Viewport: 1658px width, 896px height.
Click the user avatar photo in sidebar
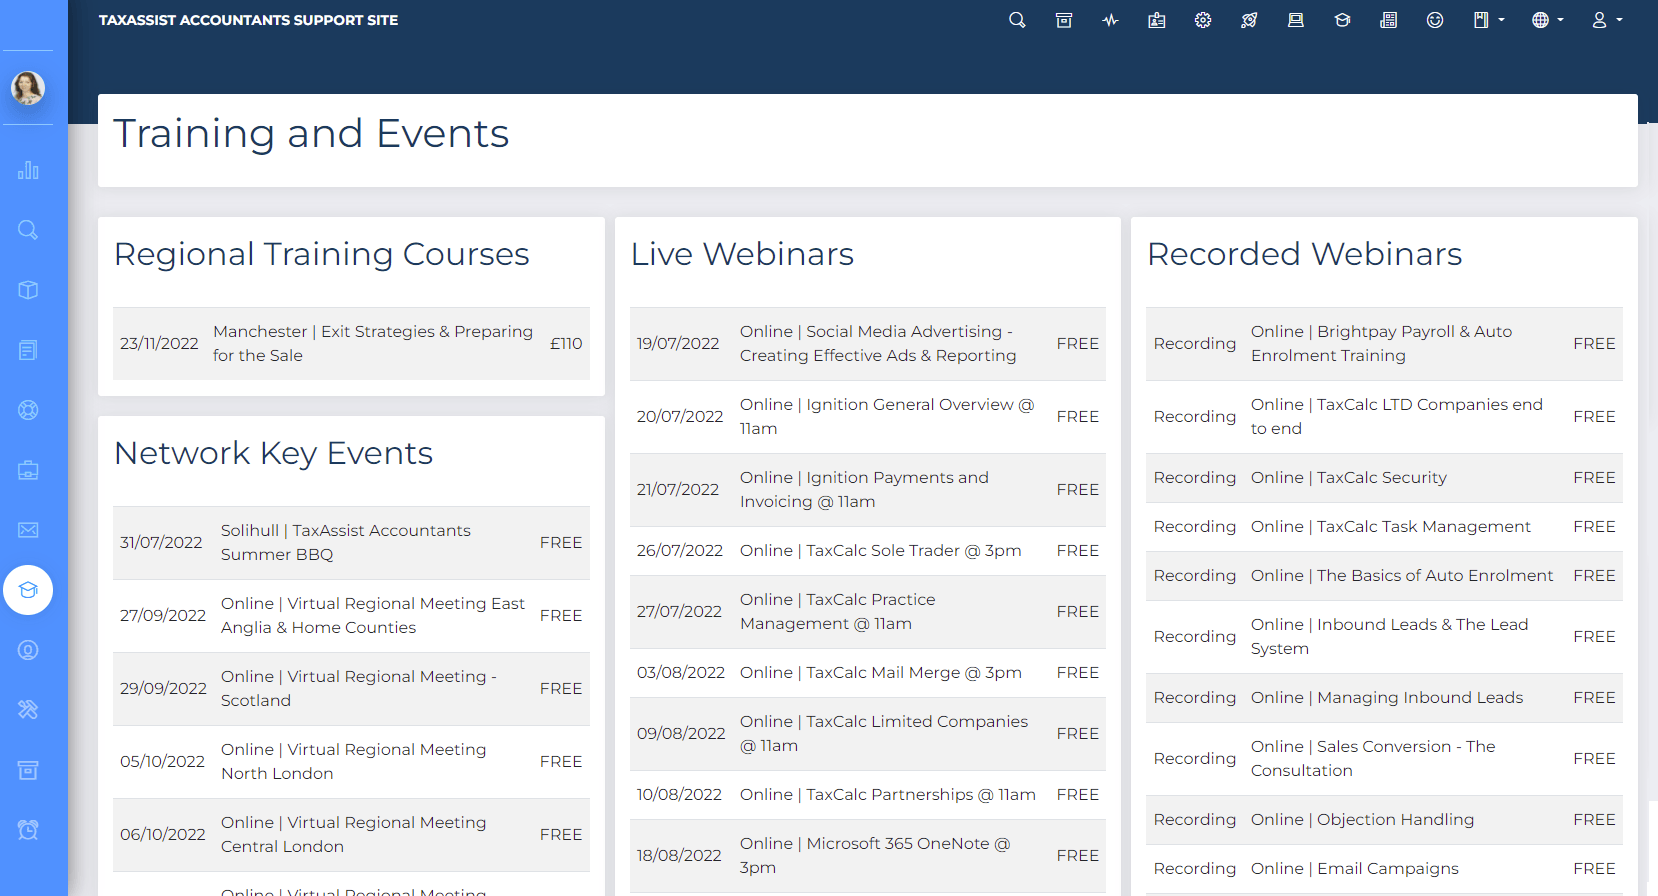coord(28,88)
